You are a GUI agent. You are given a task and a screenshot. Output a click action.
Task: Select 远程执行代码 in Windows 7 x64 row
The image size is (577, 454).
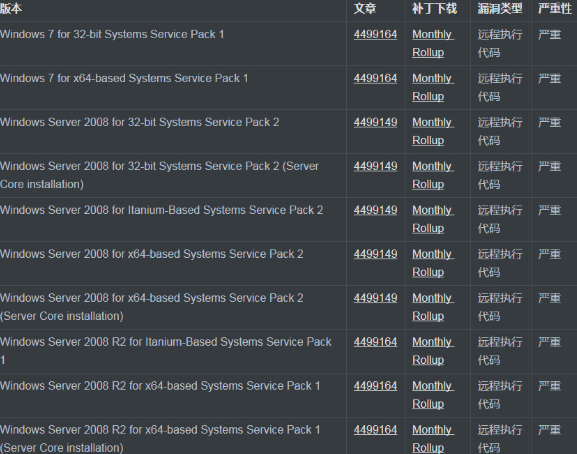coord(500,87)
